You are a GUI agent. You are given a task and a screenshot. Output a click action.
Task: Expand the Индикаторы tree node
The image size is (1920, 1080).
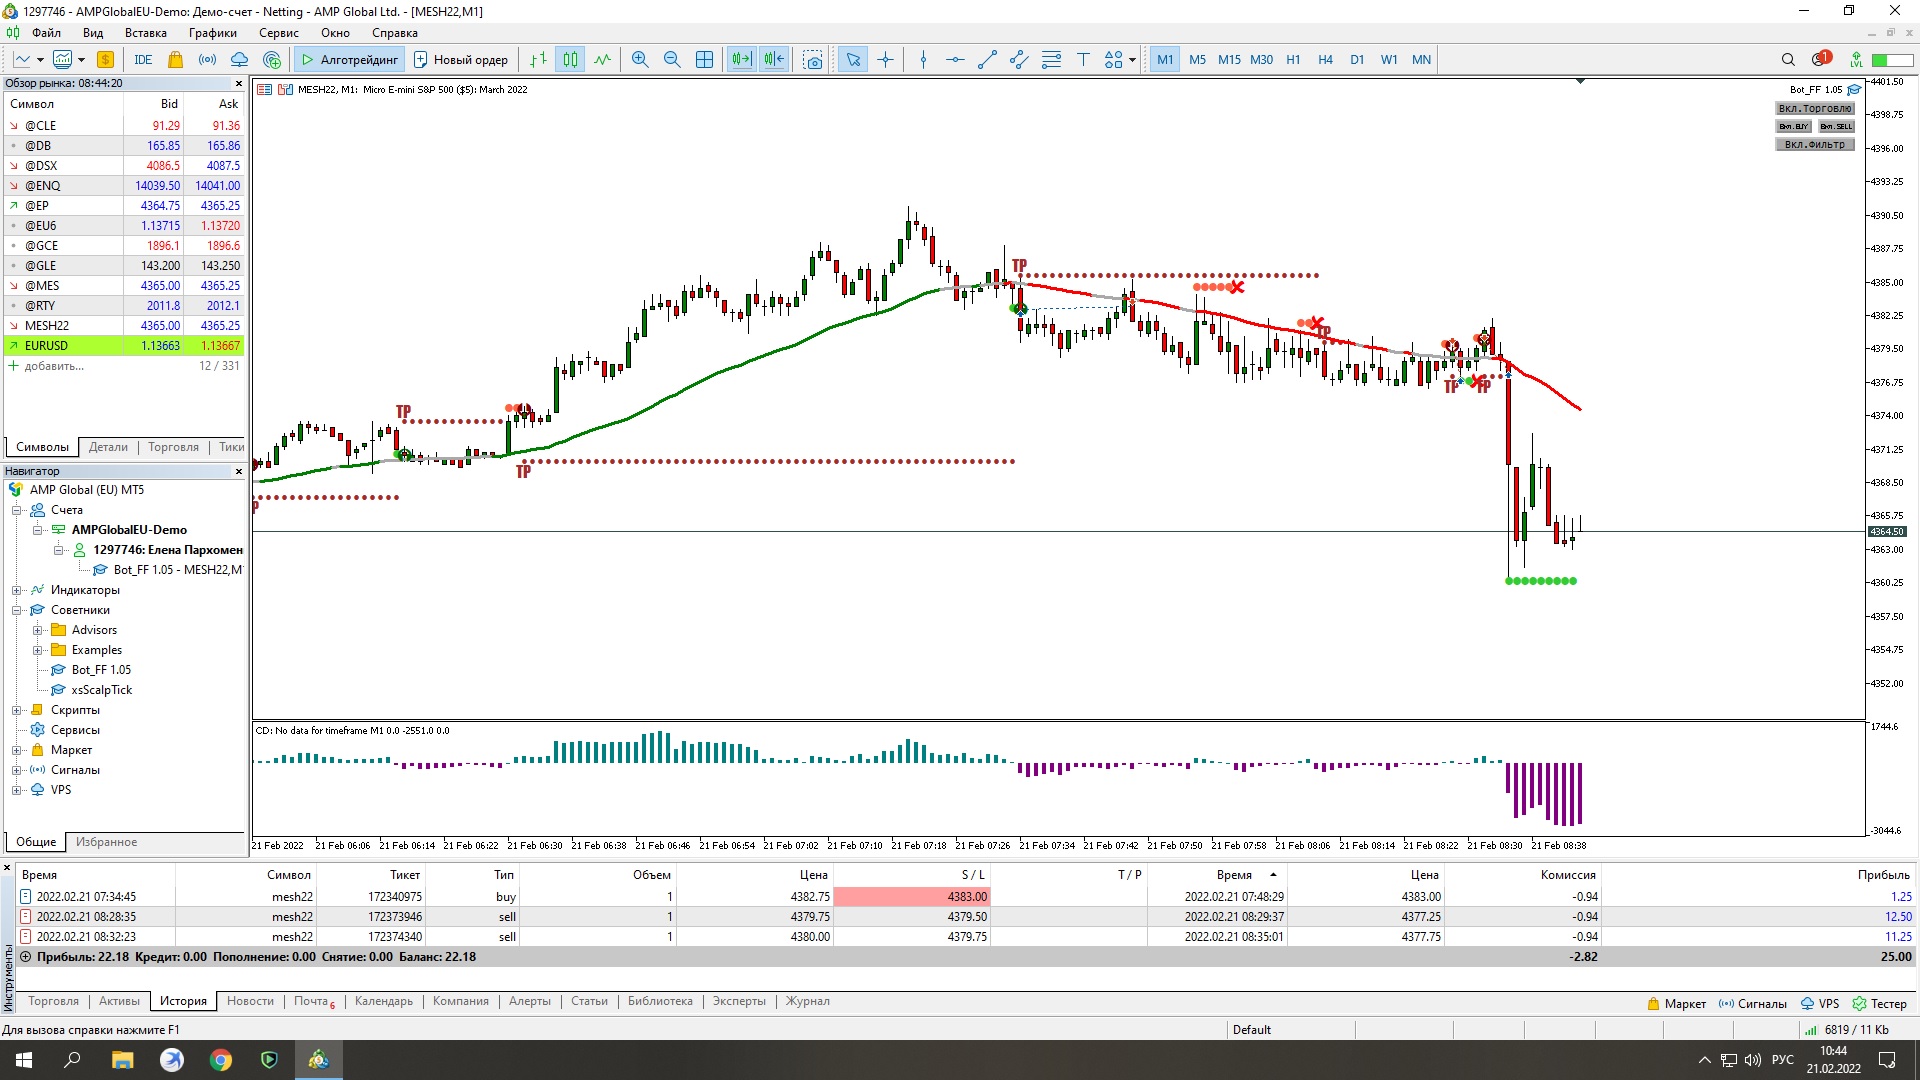coord(17,590)
